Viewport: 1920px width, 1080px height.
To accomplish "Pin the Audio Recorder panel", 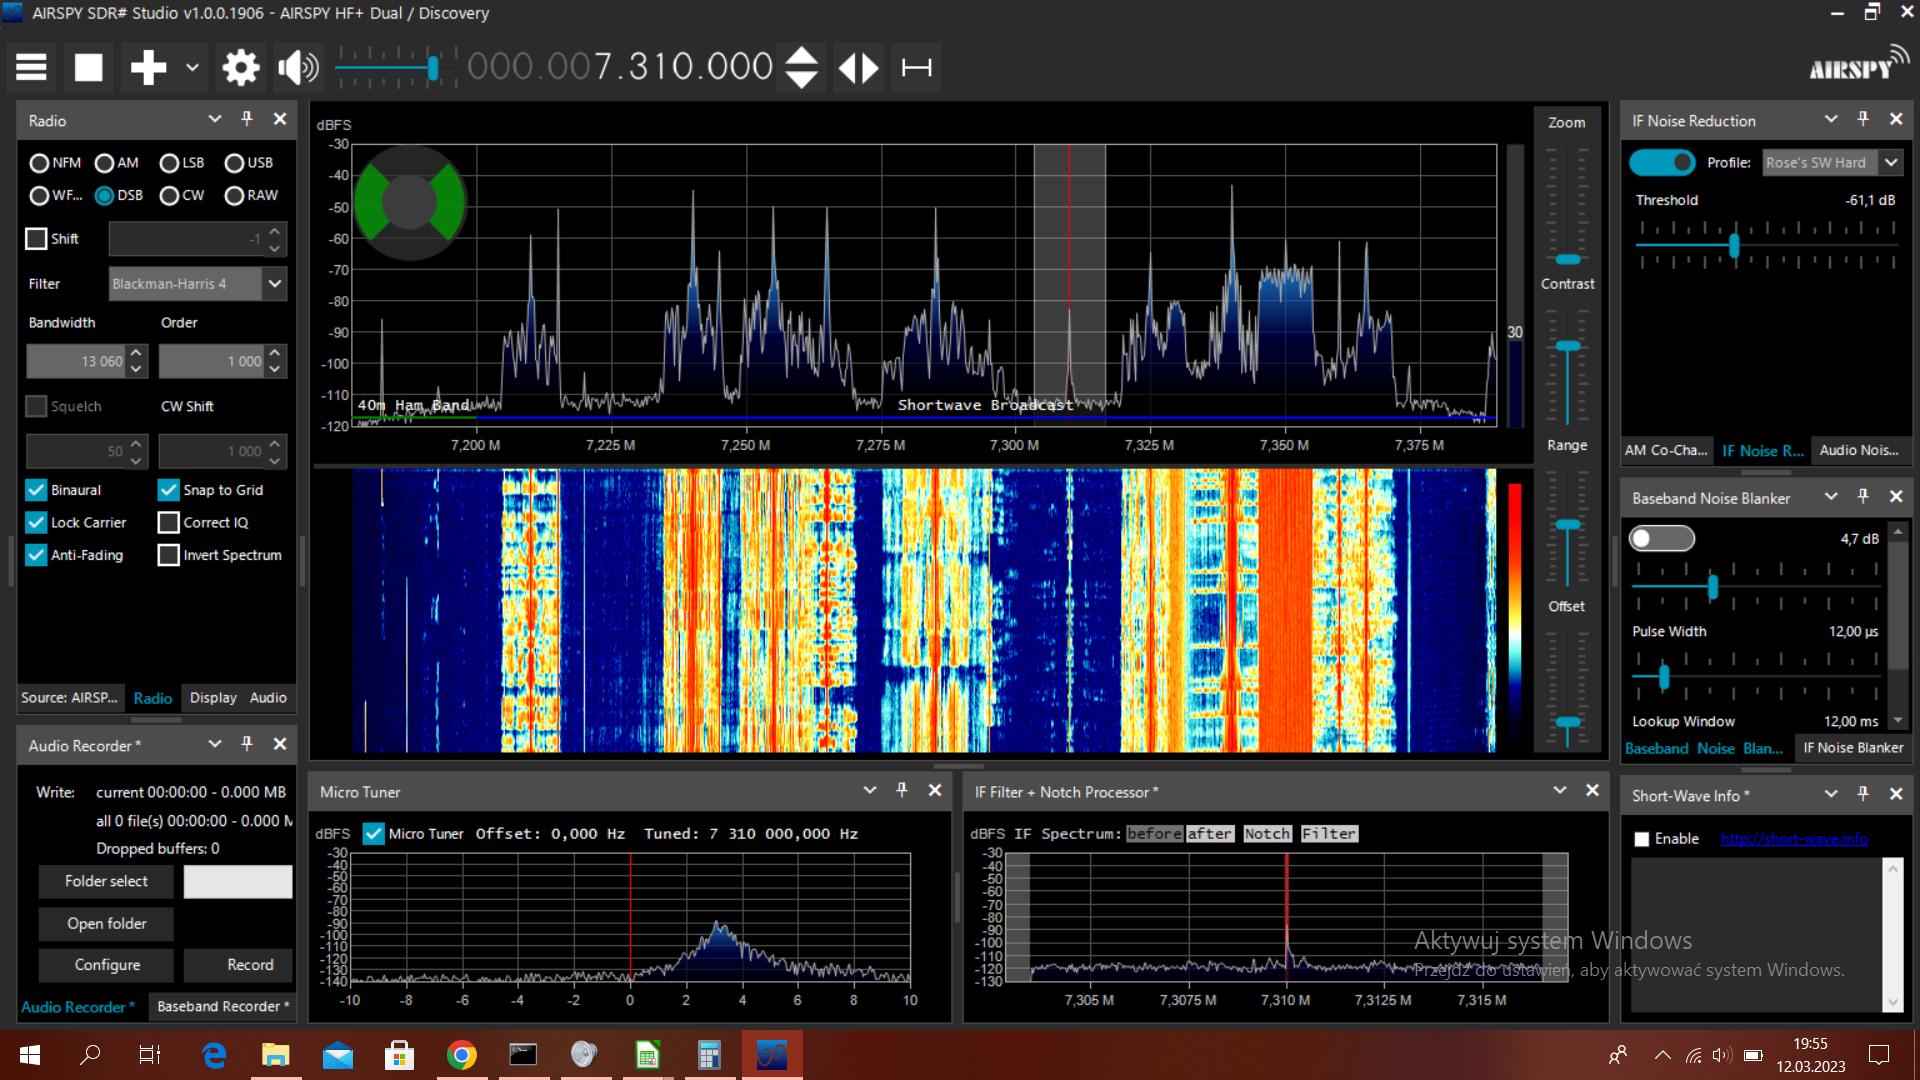I will (247, 744).
